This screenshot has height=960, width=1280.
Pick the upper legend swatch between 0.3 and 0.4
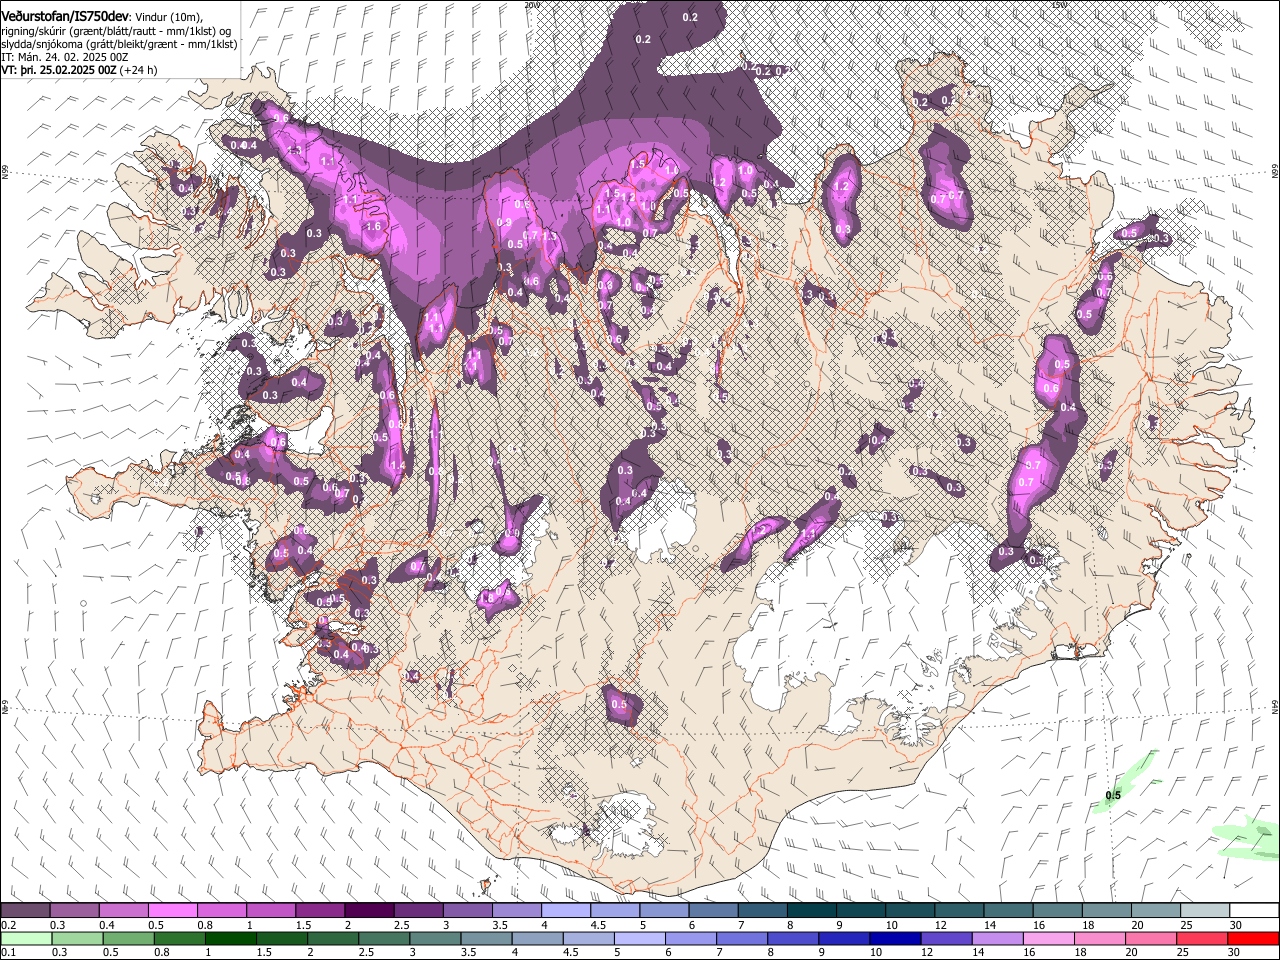click(x=74, y=911)
